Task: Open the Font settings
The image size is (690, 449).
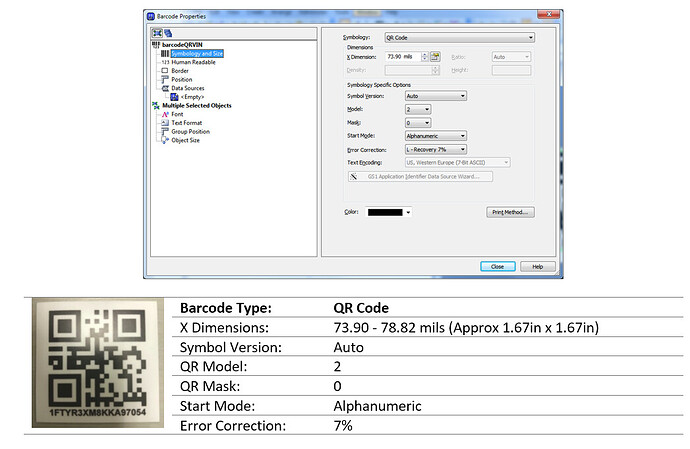Action: (177, 114)
